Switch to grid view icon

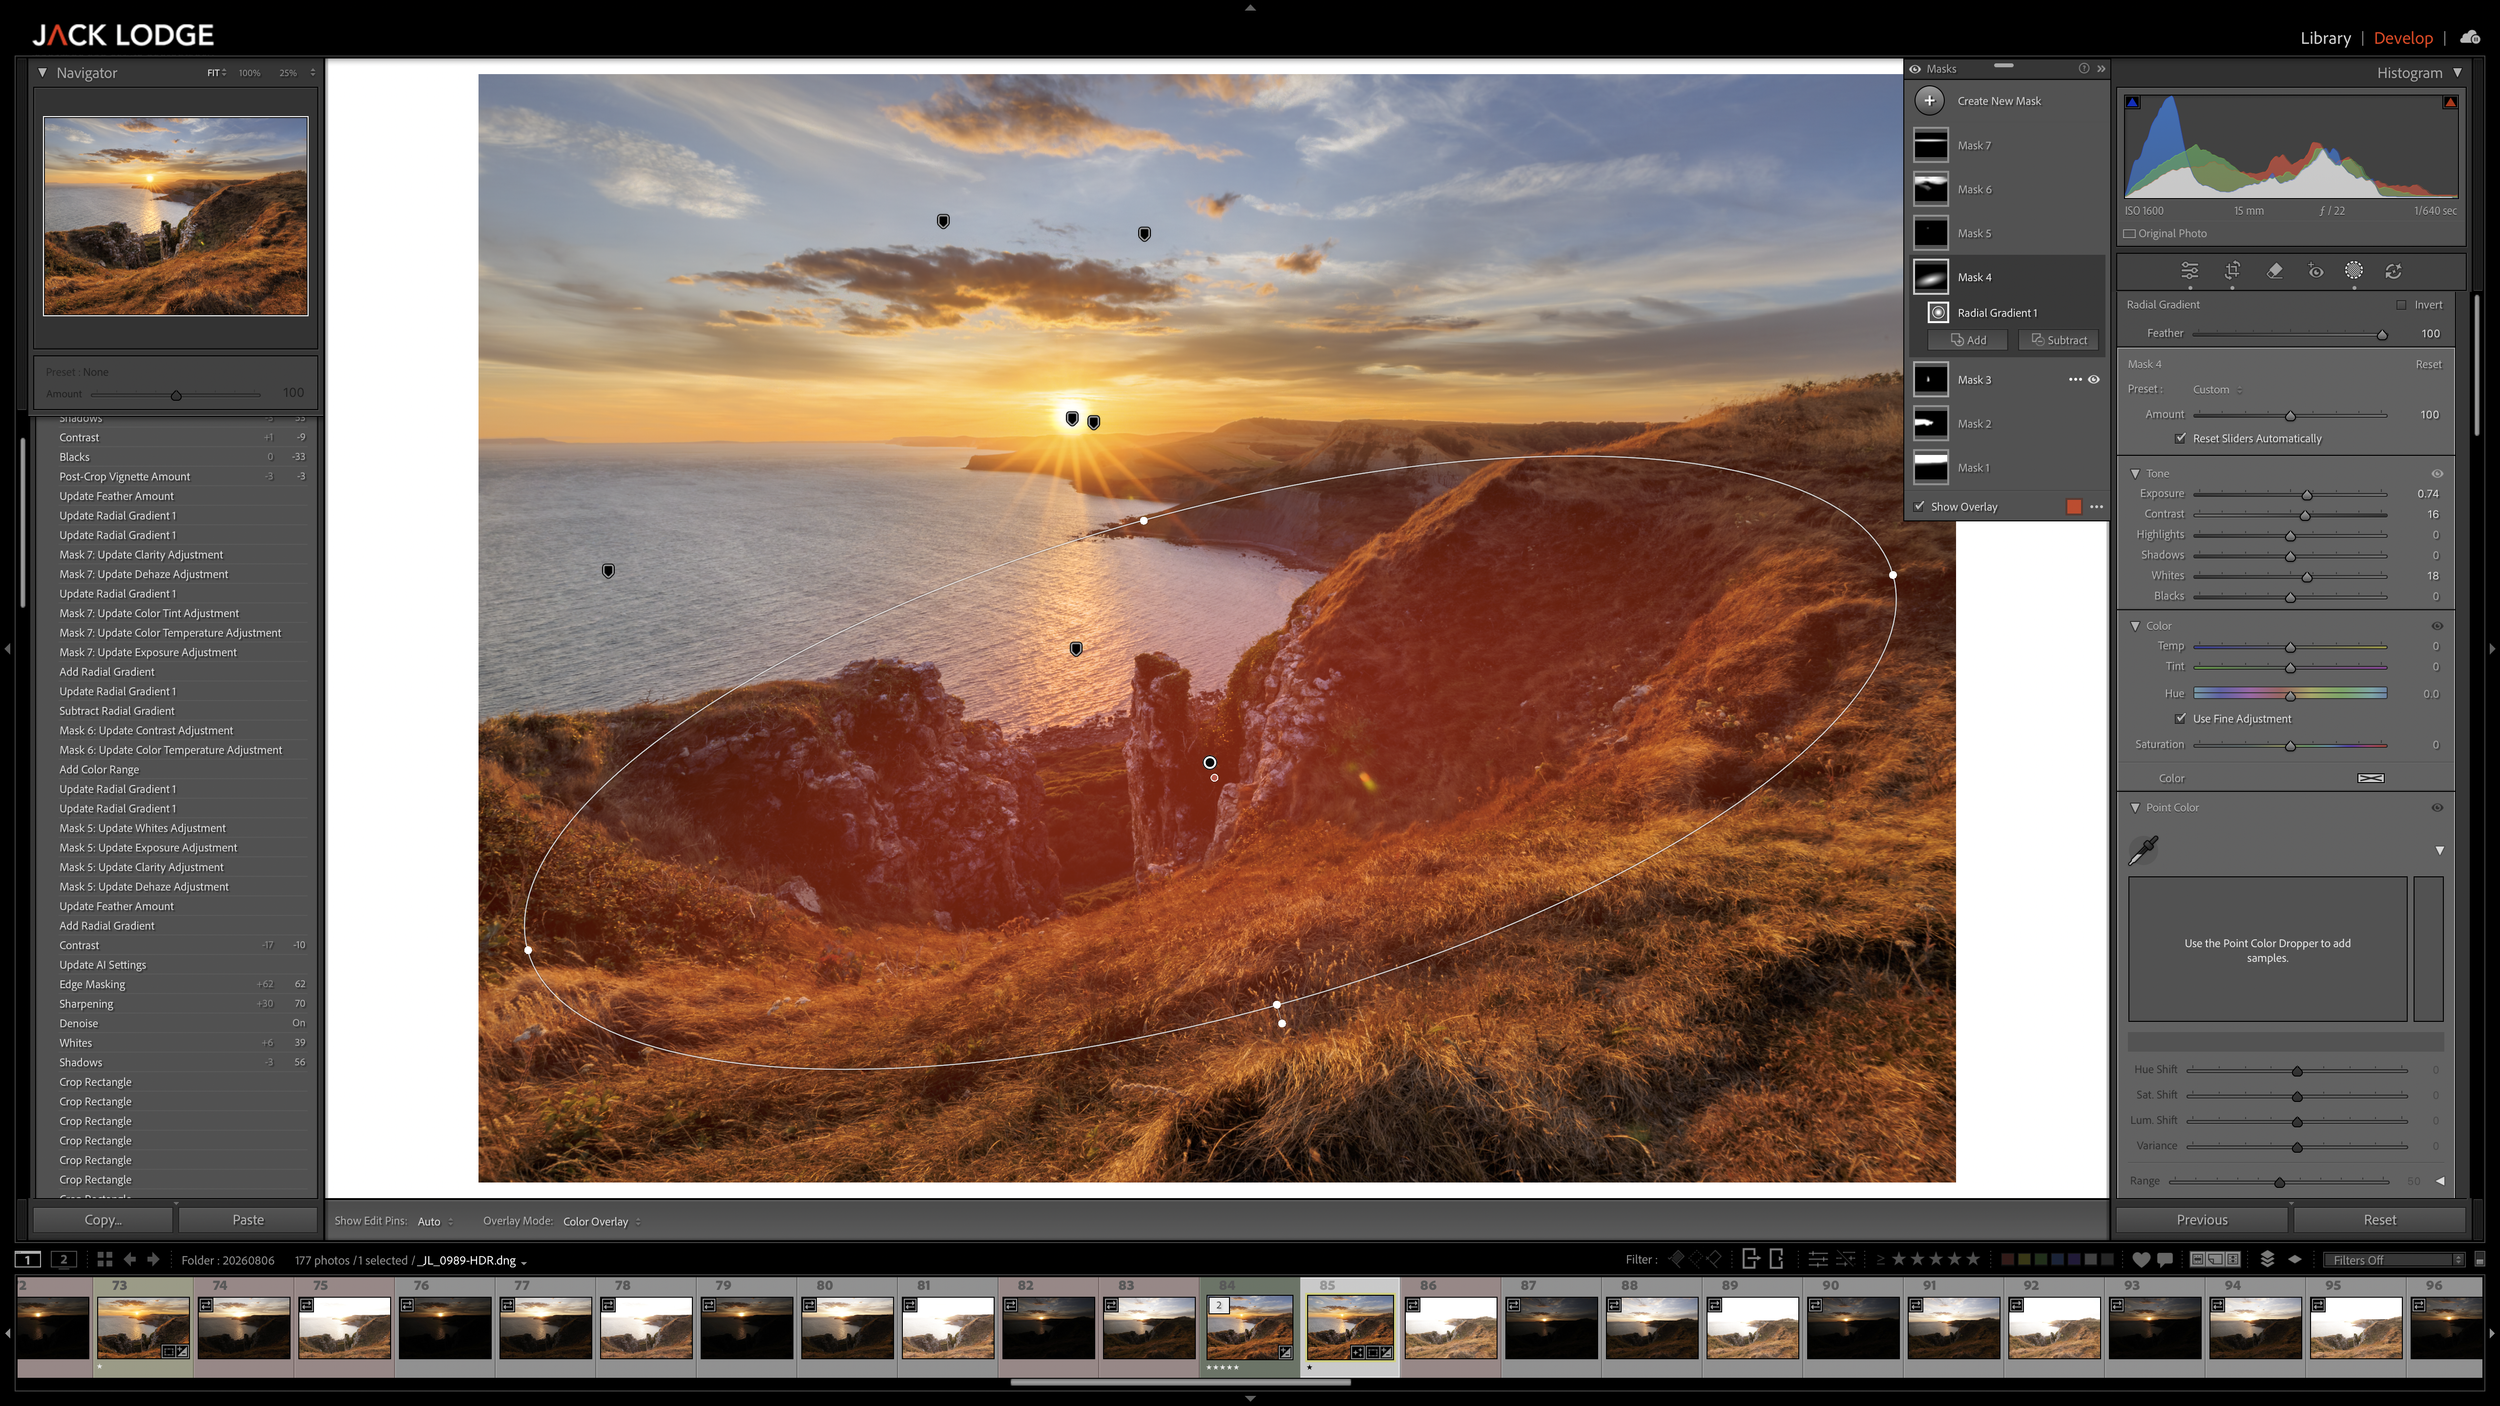point(104,1260)
